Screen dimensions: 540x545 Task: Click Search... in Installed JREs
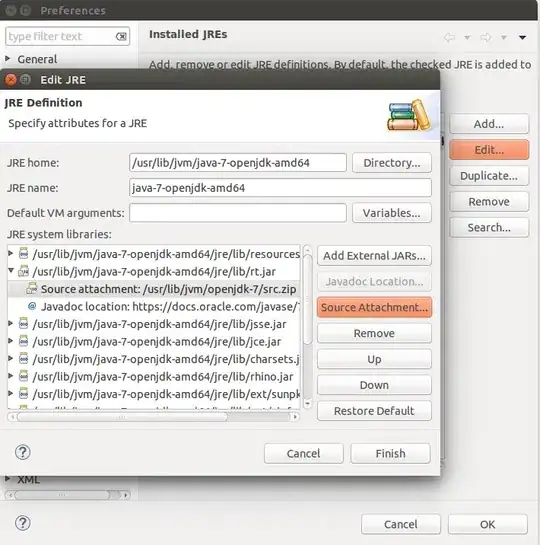[489, 228]
